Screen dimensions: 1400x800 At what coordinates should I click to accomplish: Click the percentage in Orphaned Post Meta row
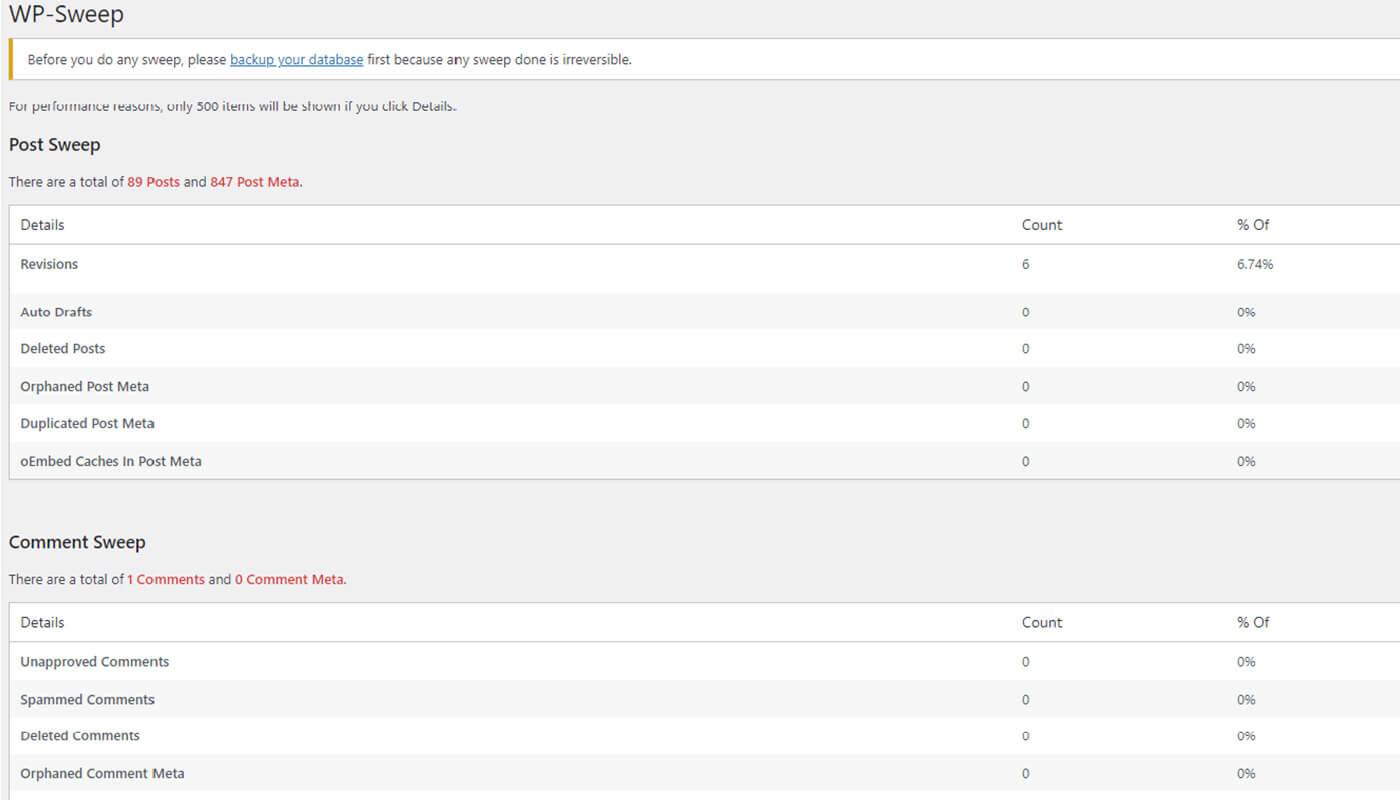coord(1246,386)
